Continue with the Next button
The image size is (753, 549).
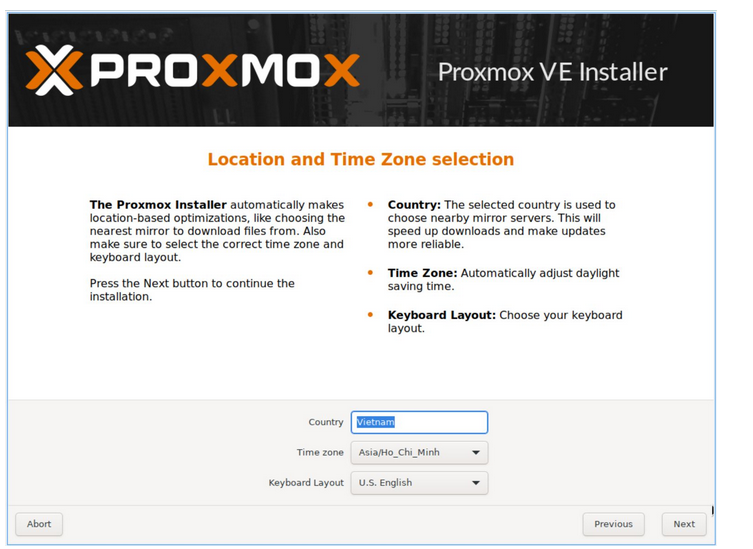pyautogui.click(x=684, y=524)
